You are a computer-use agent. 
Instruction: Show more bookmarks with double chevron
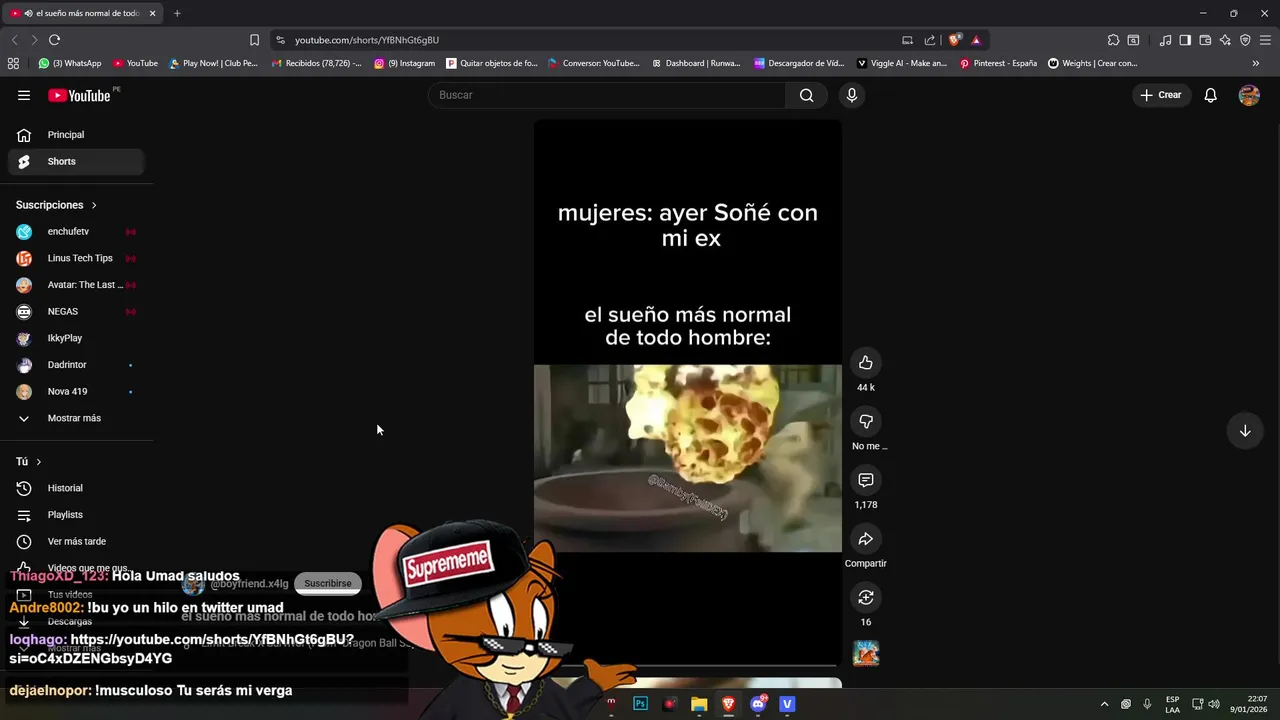(1256, 63)
